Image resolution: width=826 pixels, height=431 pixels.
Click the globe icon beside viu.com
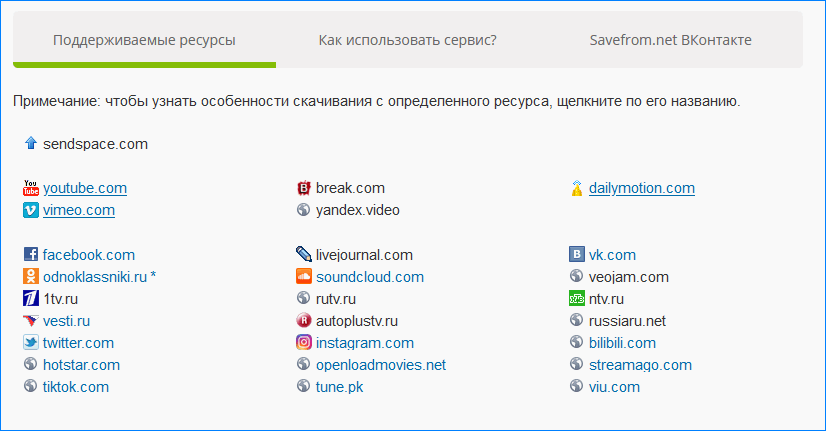pyautogui.click(x=577, y=386)
